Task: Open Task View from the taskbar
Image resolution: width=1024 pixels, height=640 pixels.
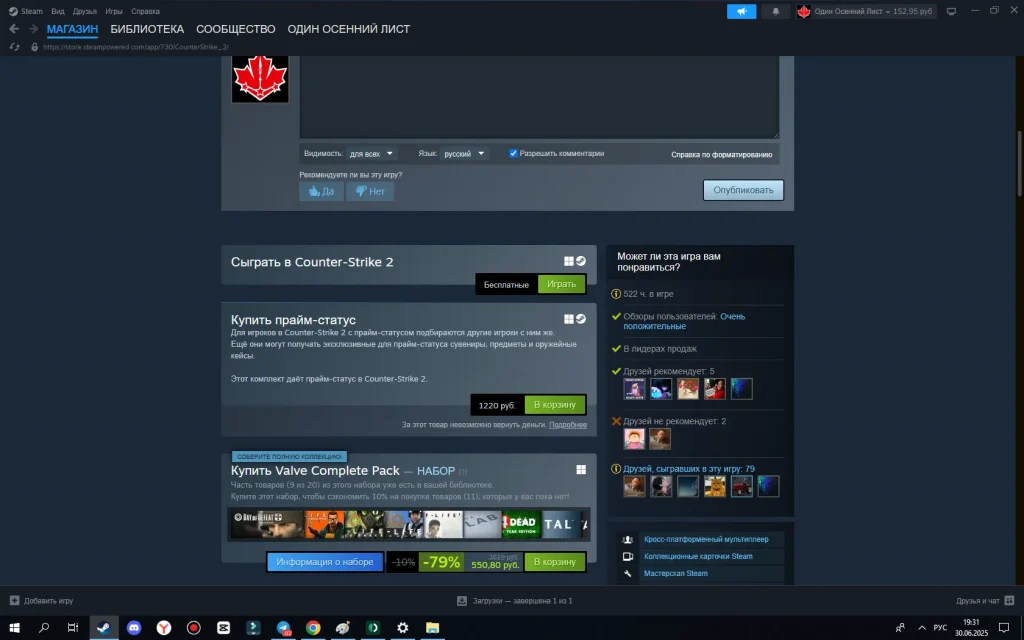Action: 73,628
